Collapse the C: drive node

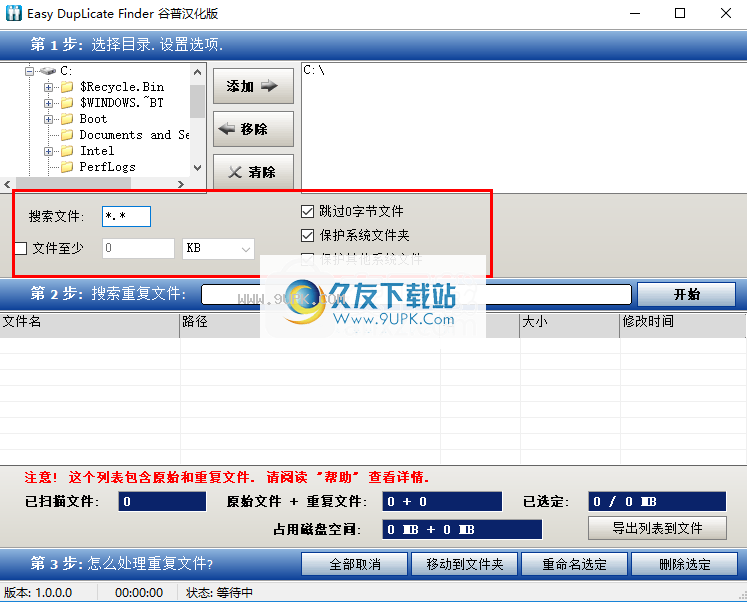(x=30, y=71)
